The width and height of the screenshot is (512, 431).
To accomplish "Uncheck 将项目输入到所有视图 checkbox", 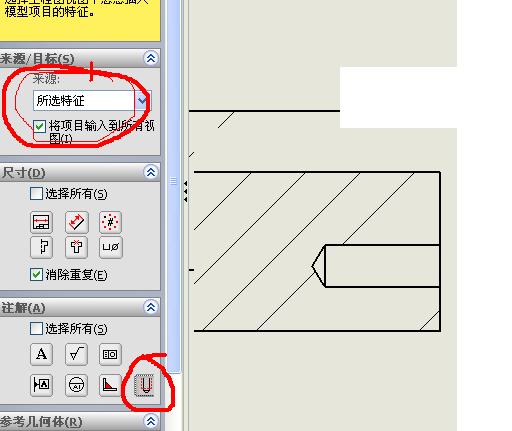I will (40, 126).
